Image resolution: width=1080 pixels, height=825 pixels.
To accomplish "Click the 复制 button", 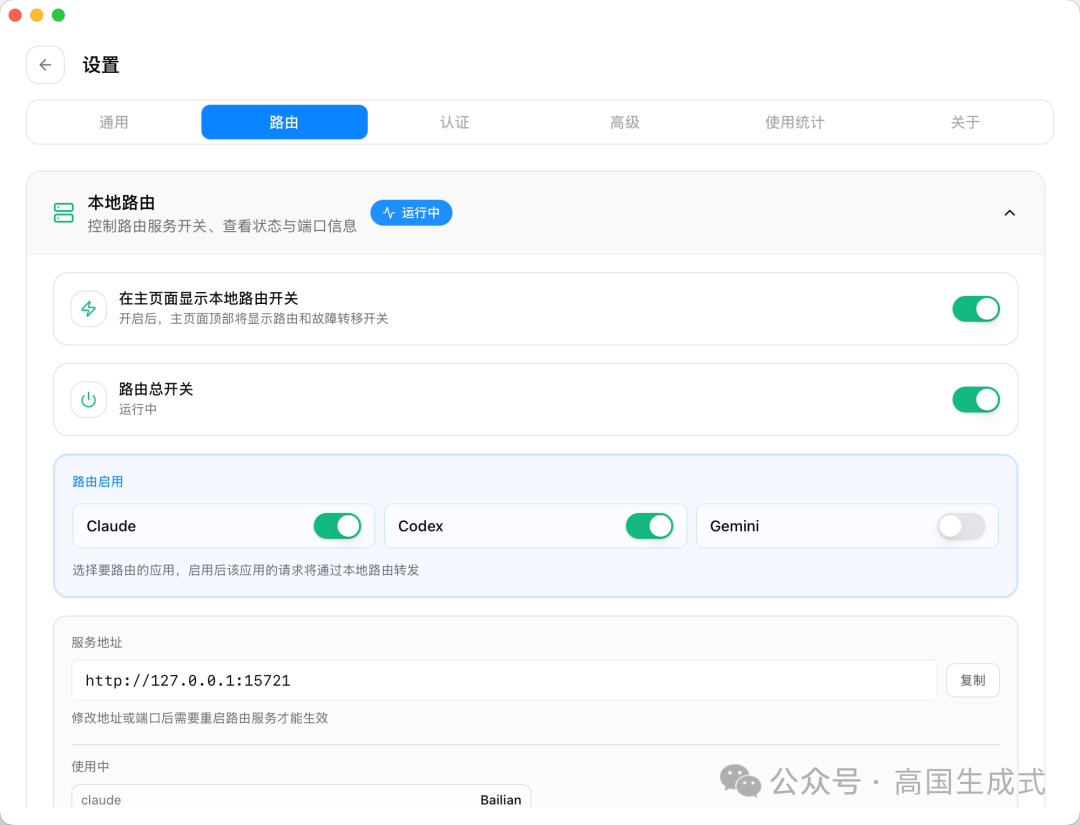I will click(973, 680).
